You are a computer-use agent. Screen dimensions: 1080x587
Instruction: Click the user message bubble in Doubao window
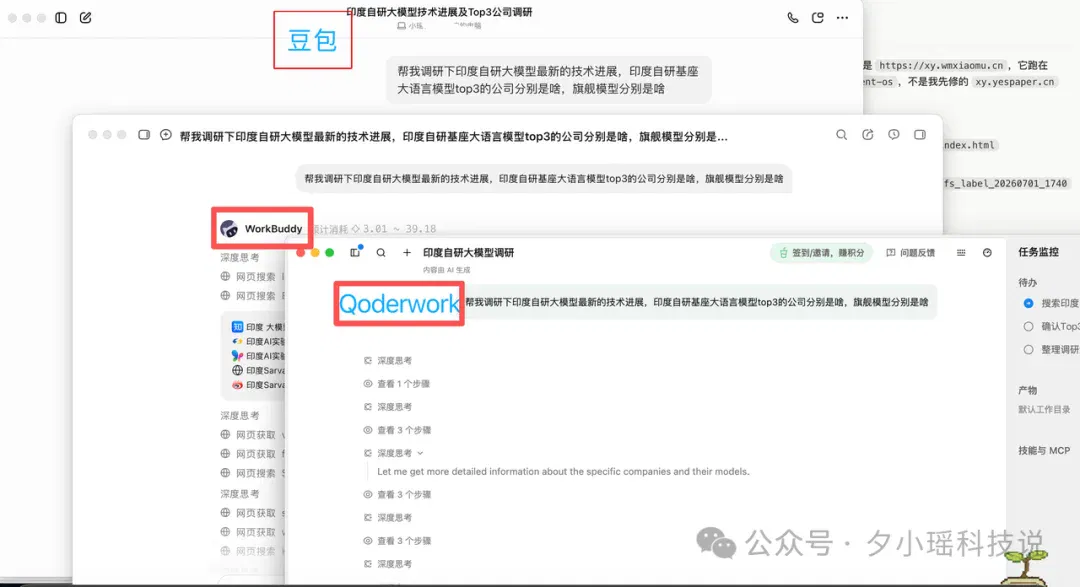coord(548,80)
